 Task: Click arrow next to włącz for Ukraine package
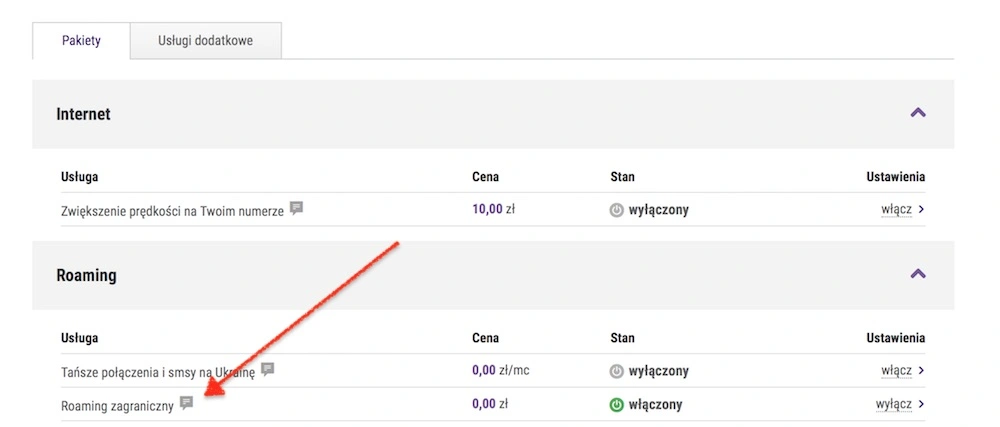[921, 371]
